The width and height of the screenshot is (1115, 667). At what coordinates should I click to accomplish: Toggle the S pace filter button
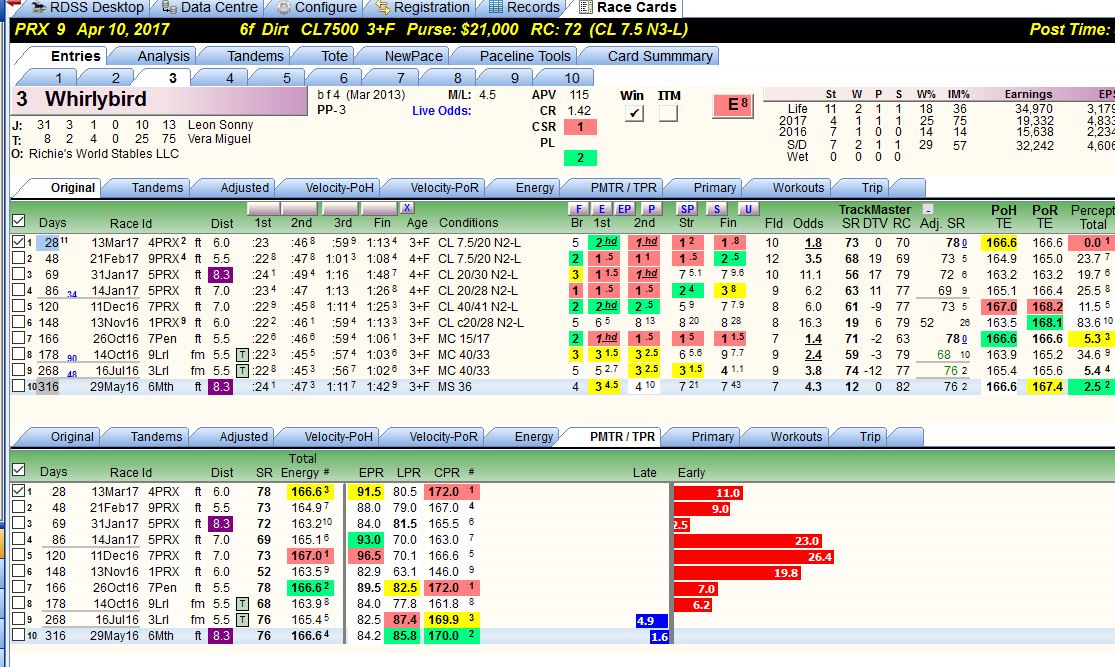tap(717, 208)
